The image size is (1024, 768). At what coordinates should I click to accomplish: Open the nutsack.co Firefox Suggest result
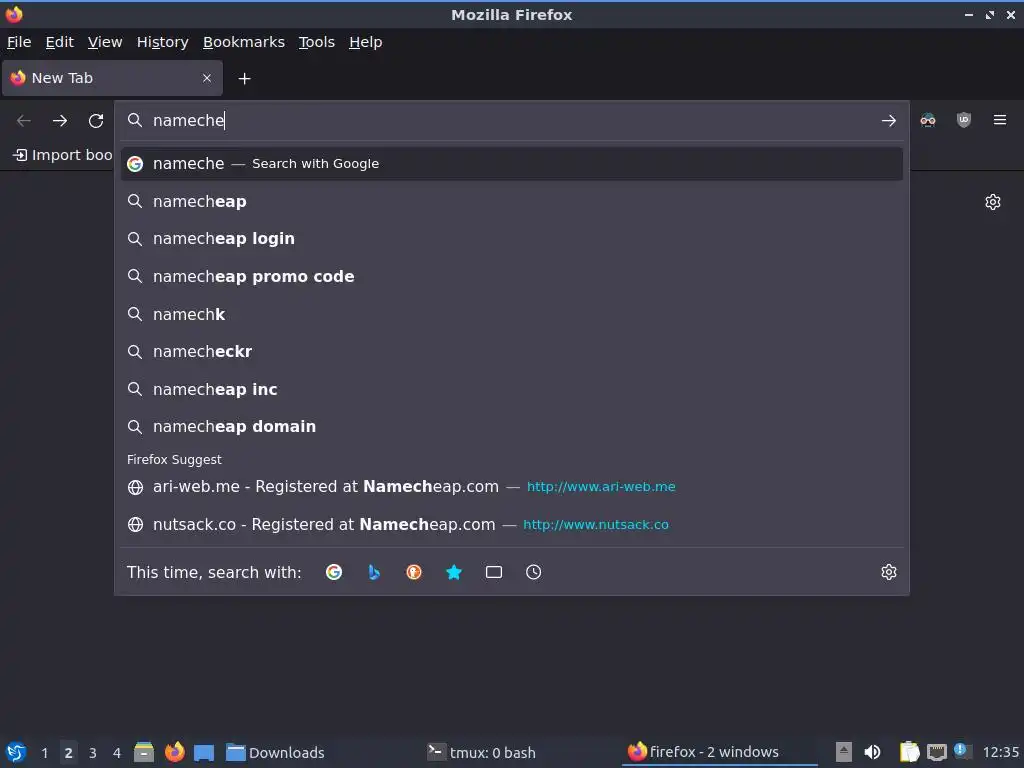[x=511, y=524]
